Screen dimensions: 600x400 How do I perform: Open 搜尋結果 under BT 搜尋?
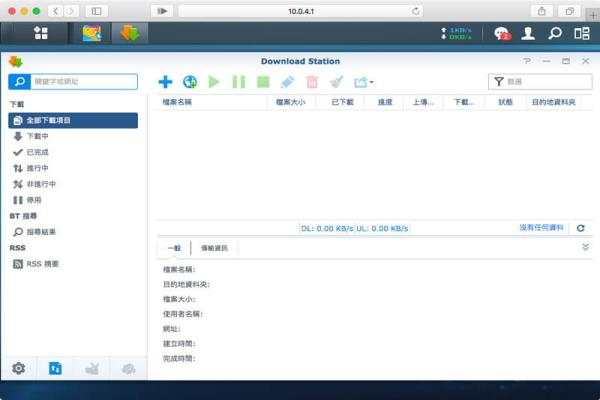coord(73,232)
